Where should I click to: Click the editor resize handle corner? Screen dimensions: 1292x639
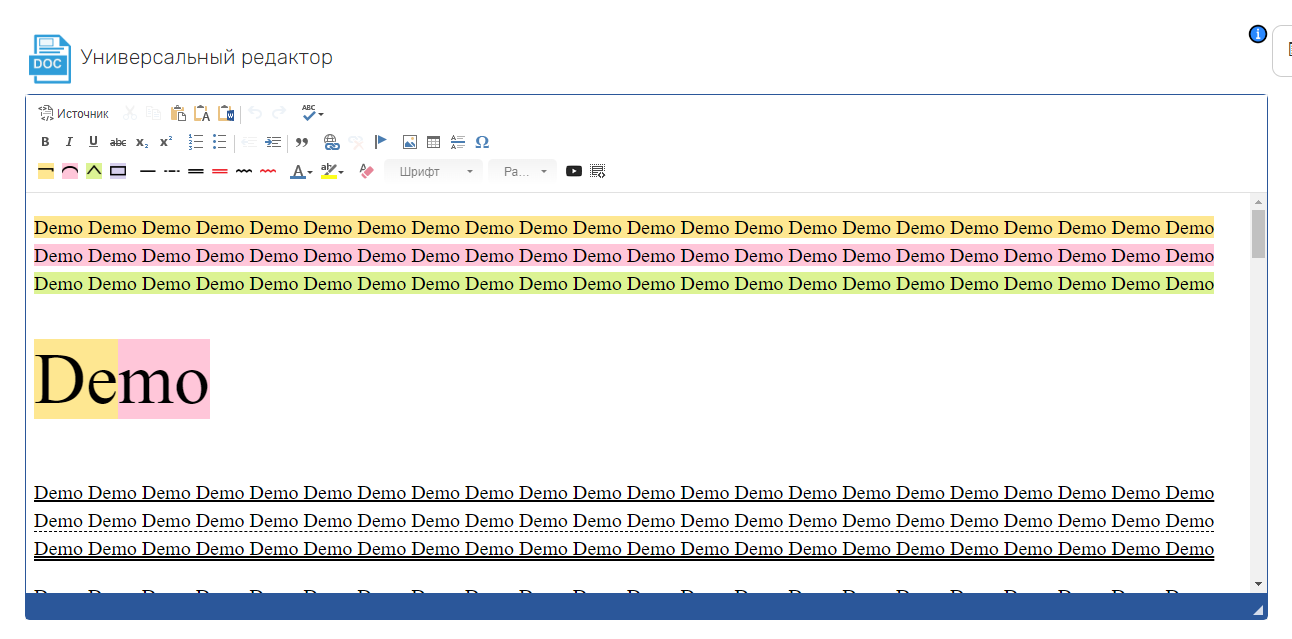(1257, 609)
